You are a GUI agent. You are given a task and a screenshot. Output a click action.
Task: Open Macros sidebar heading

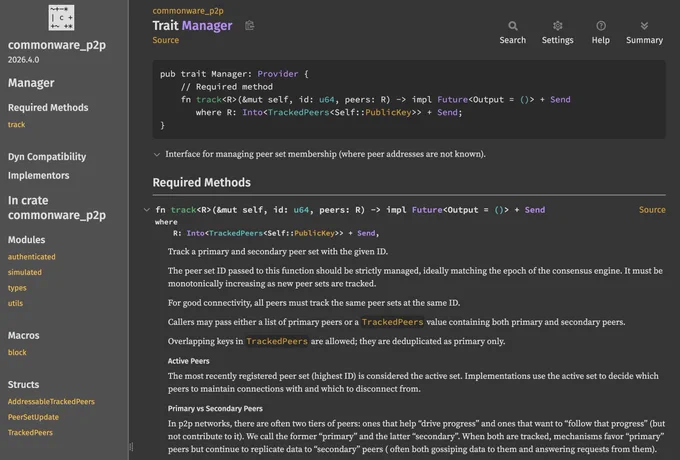(23, 336)
